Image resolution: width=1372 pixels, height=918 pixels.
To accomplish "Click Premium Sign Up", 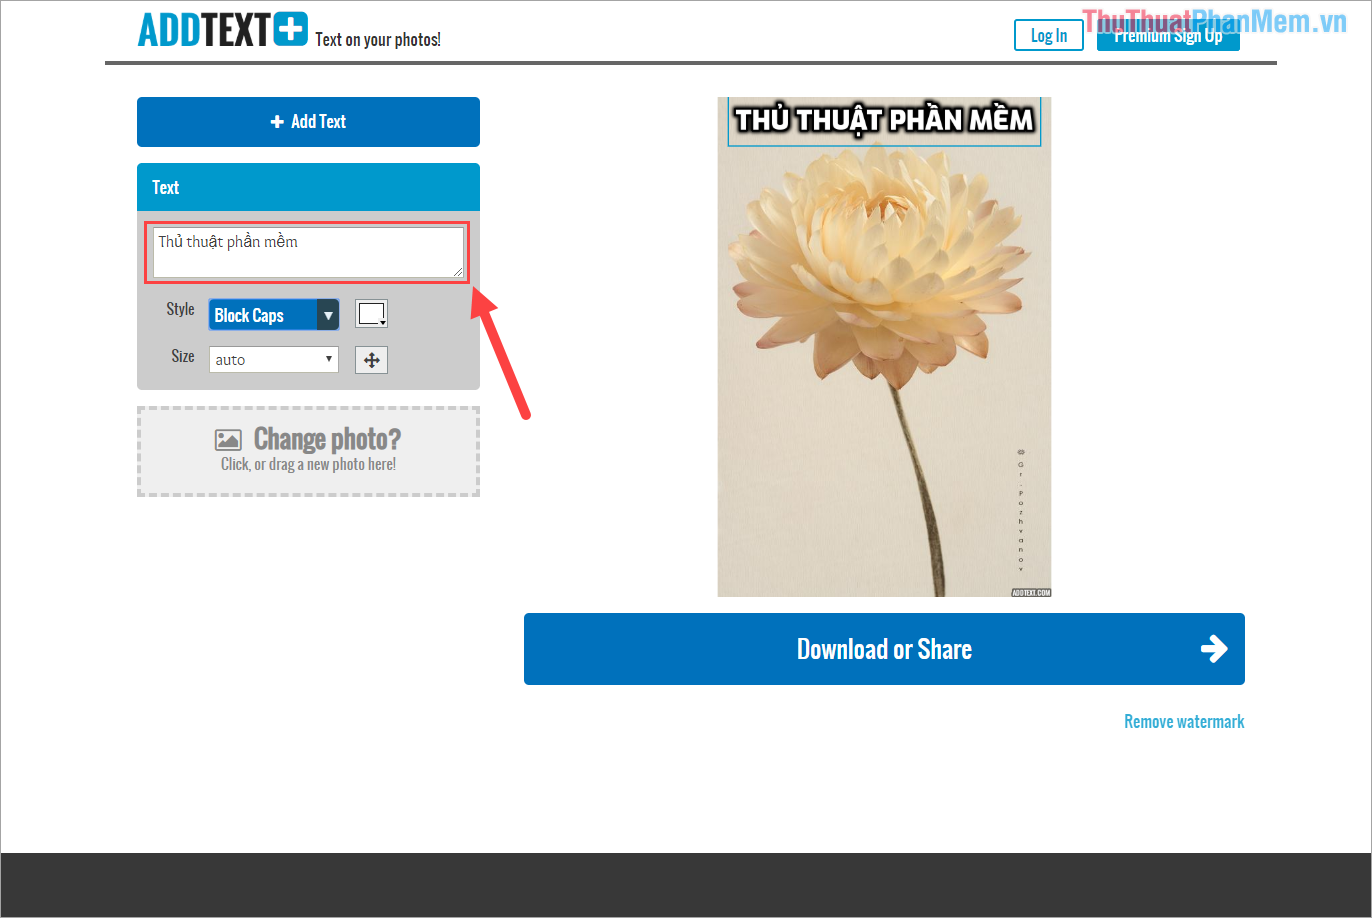I will [1167, 38].
